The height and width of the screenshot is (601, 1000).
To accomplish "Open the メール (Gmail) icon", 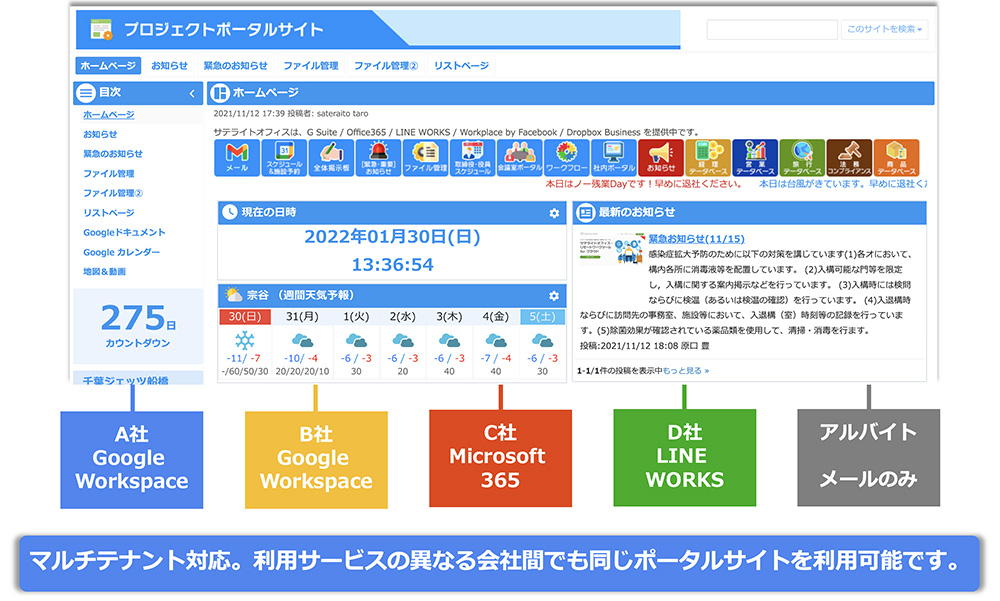I will [237, 158].
